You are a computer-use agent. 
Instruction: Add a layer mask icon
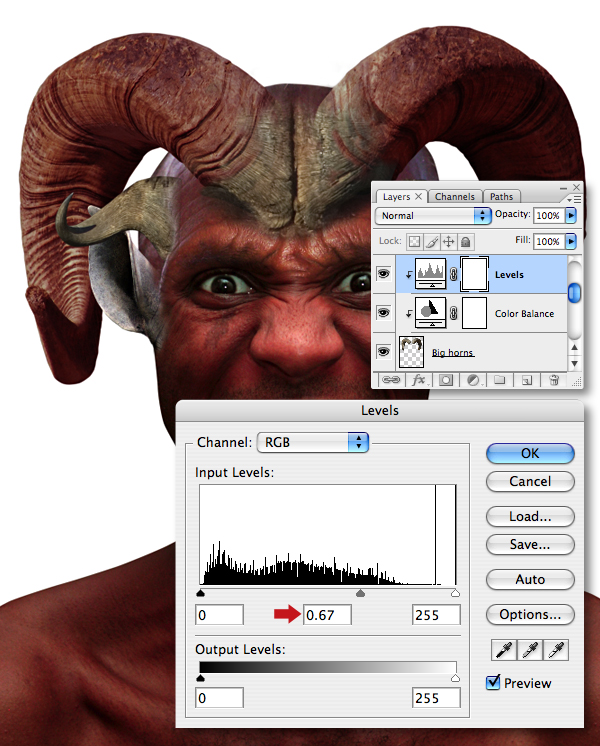tap(446, 380)
